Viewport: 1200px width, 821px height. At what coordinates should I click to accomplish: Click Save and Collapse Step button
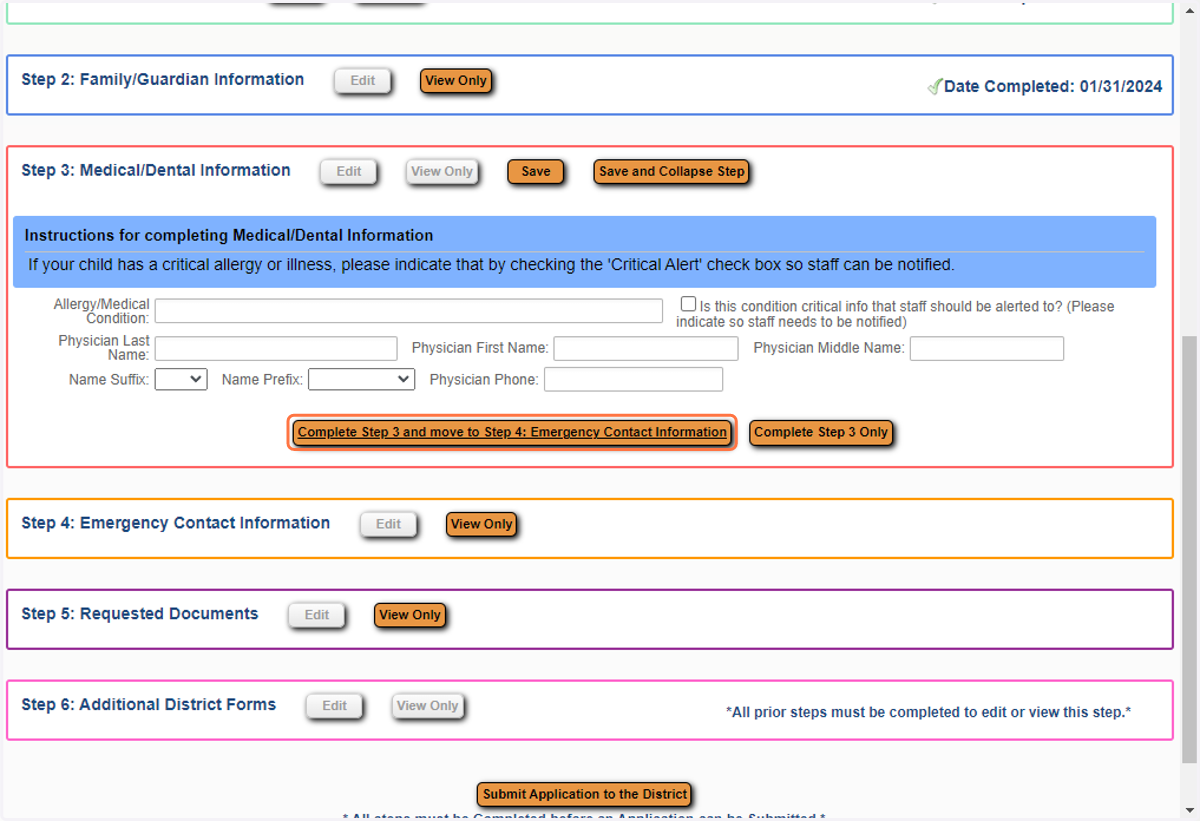(x=672, y=172)
